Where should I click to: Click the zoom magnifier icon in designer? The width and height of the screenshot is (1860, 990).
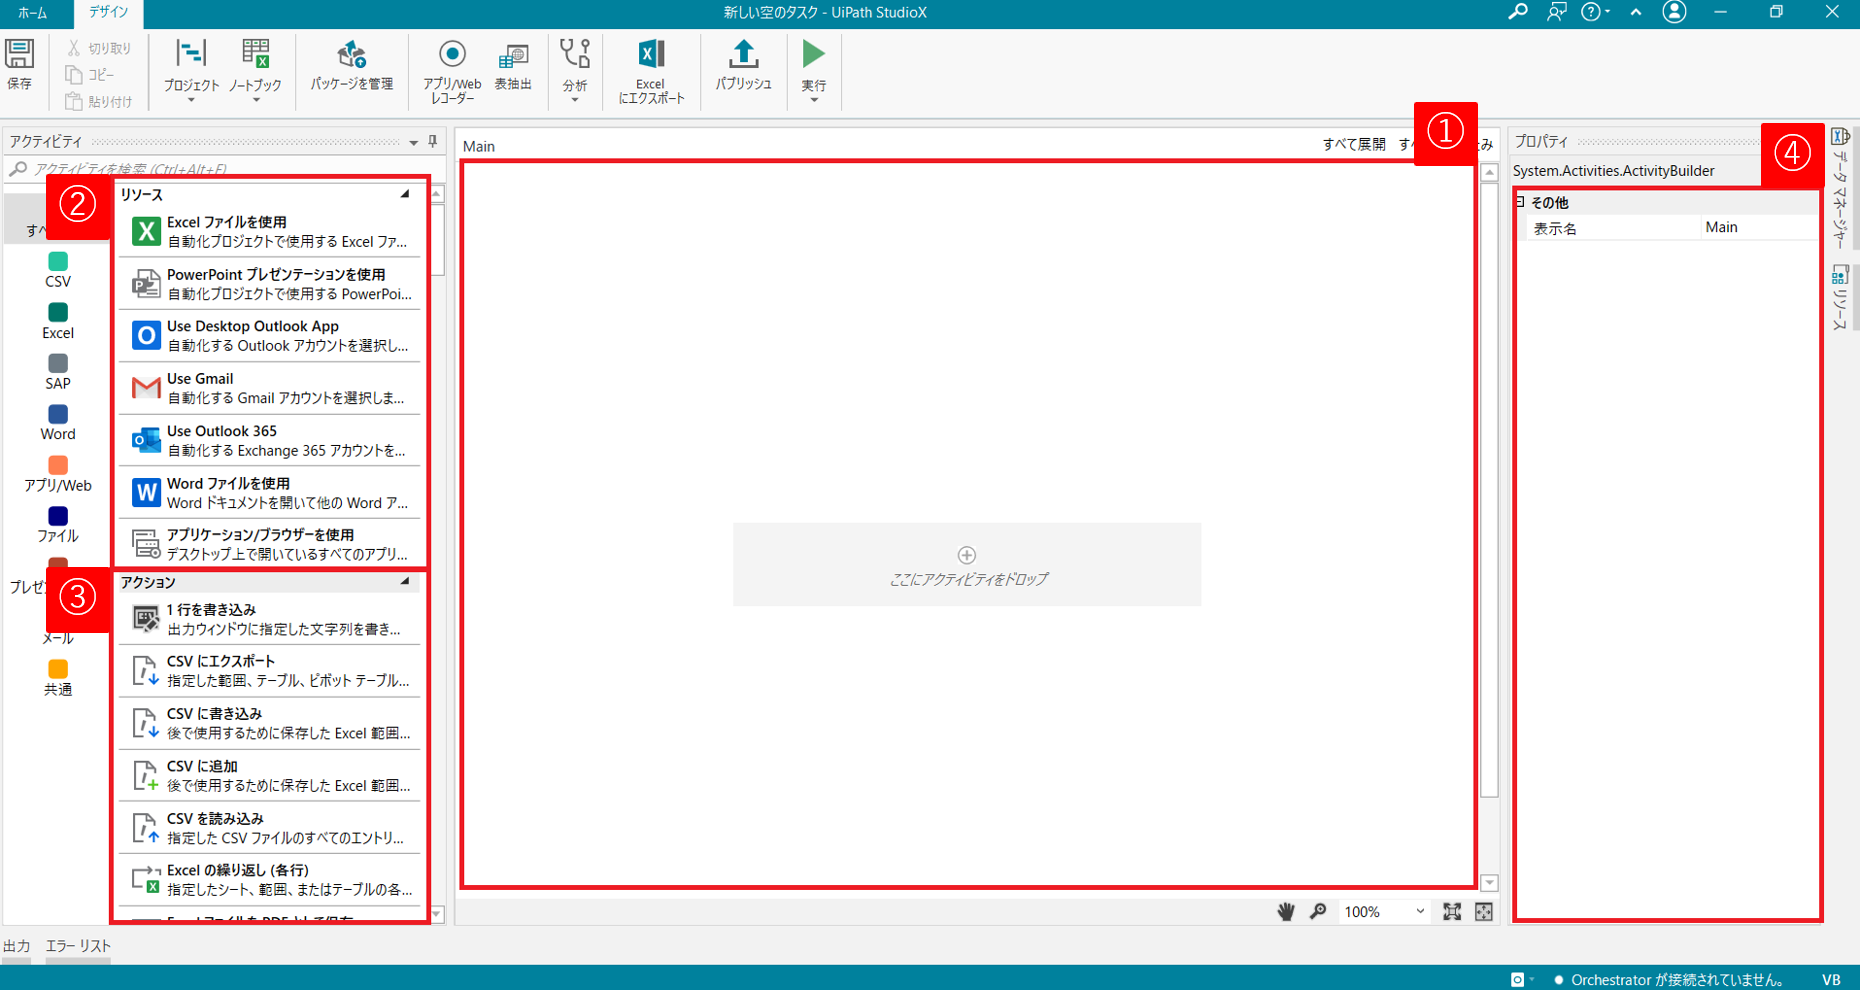click(1319, 911)
